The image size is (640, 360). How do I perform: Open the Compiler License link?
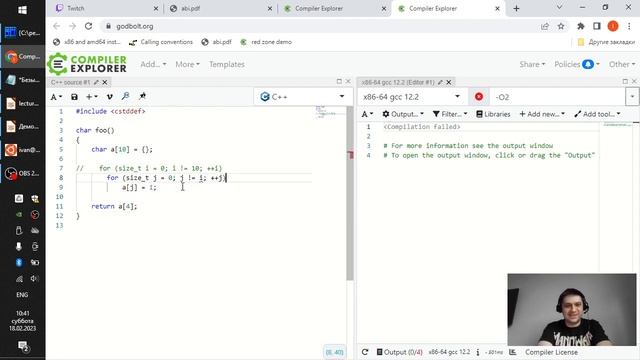[551, 352]
